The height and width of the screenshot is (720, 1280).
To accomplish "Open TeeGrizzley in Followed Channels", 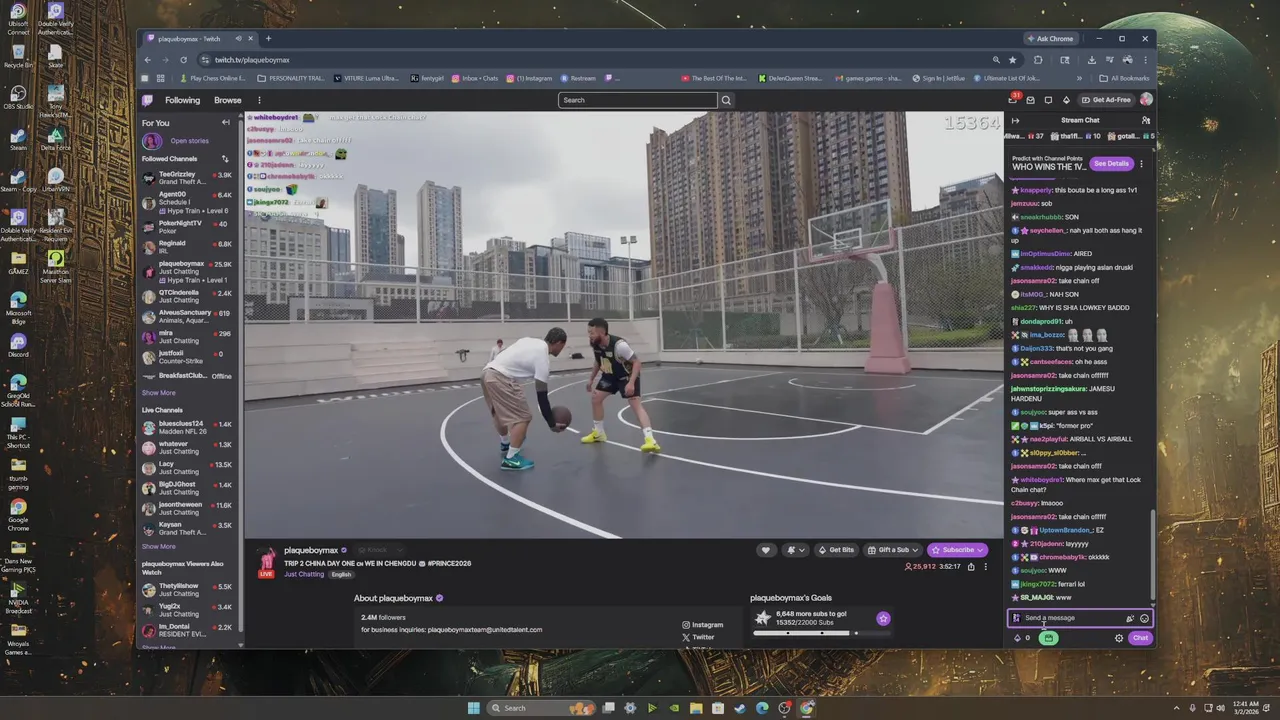I will (187, 178).
